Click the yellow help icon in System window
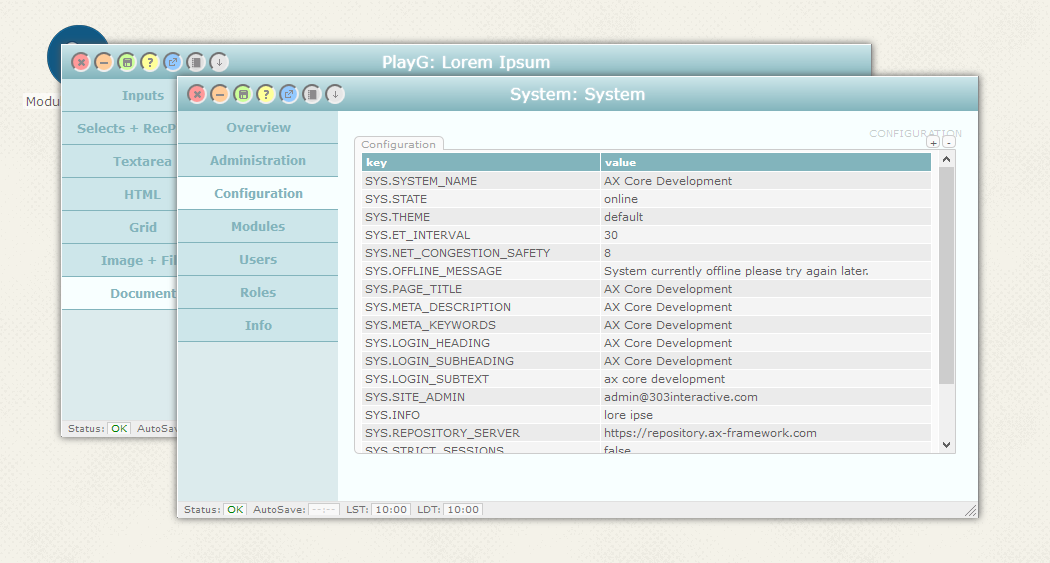Image resolution: width=1050 pixels, height=563 pixels. (x=266, y=94)
